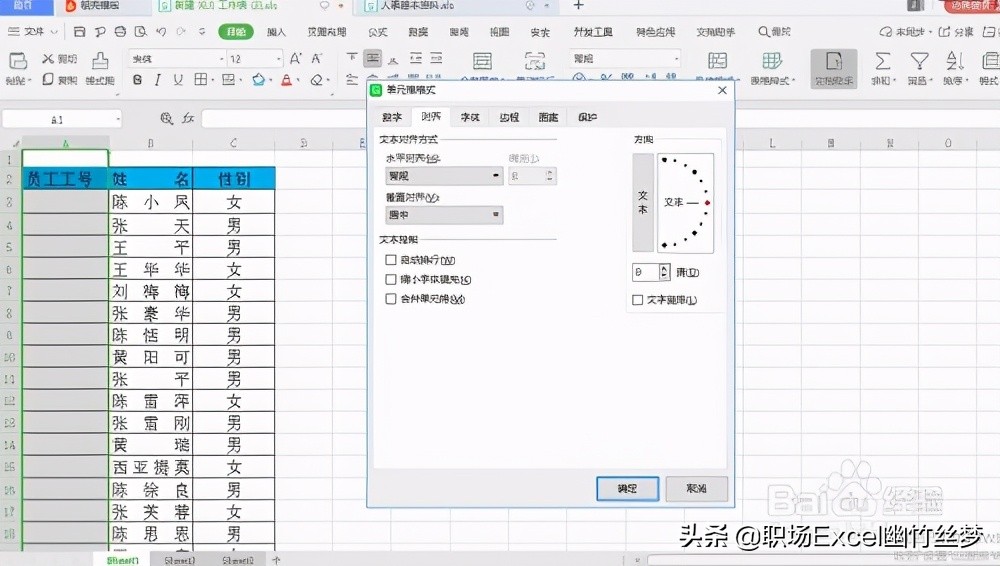
Task: Open the Formulas ribbon tab
Action: coord(378,31)
